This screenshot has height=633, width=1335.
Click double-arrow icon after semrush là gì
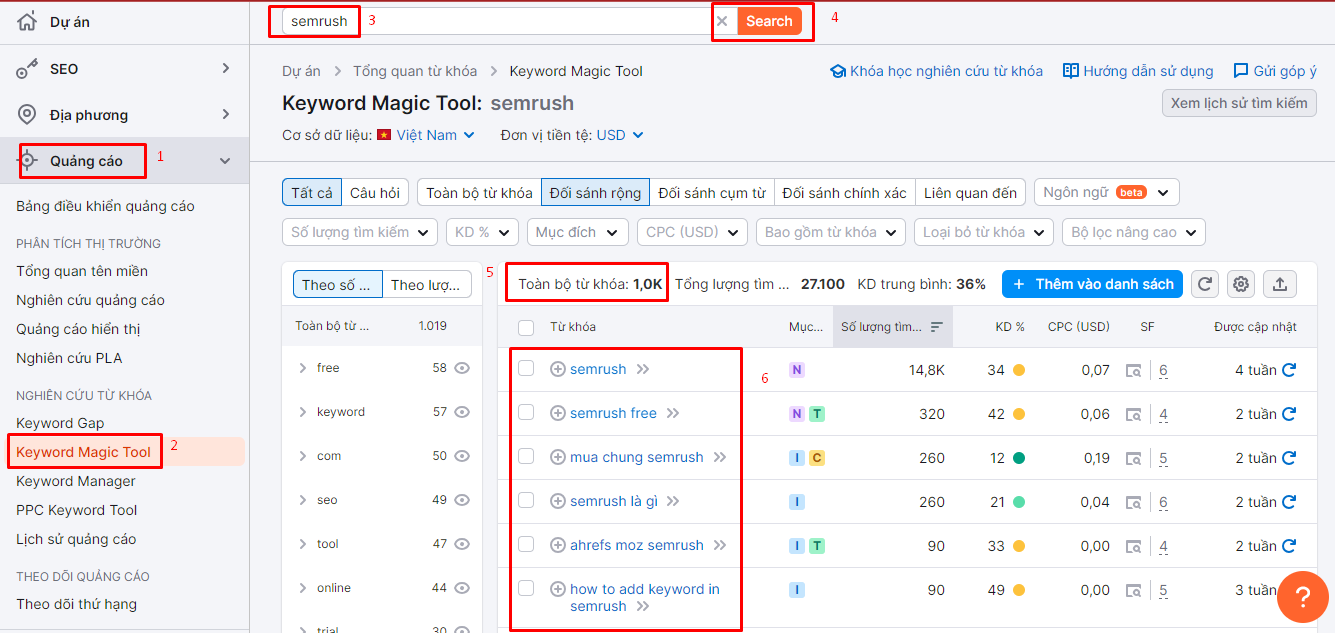click(x=673, y=501)
